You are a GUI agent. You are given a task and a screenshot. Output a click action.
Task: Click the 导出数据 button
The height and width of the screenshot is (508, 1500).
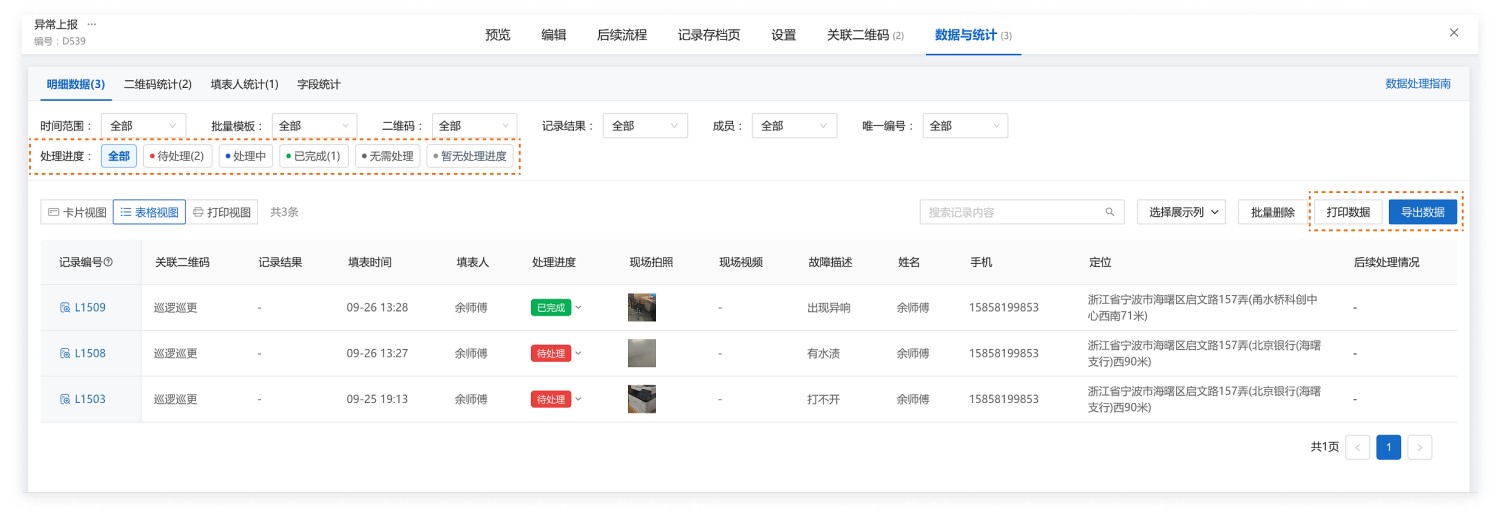click(x=1422, y=212)
